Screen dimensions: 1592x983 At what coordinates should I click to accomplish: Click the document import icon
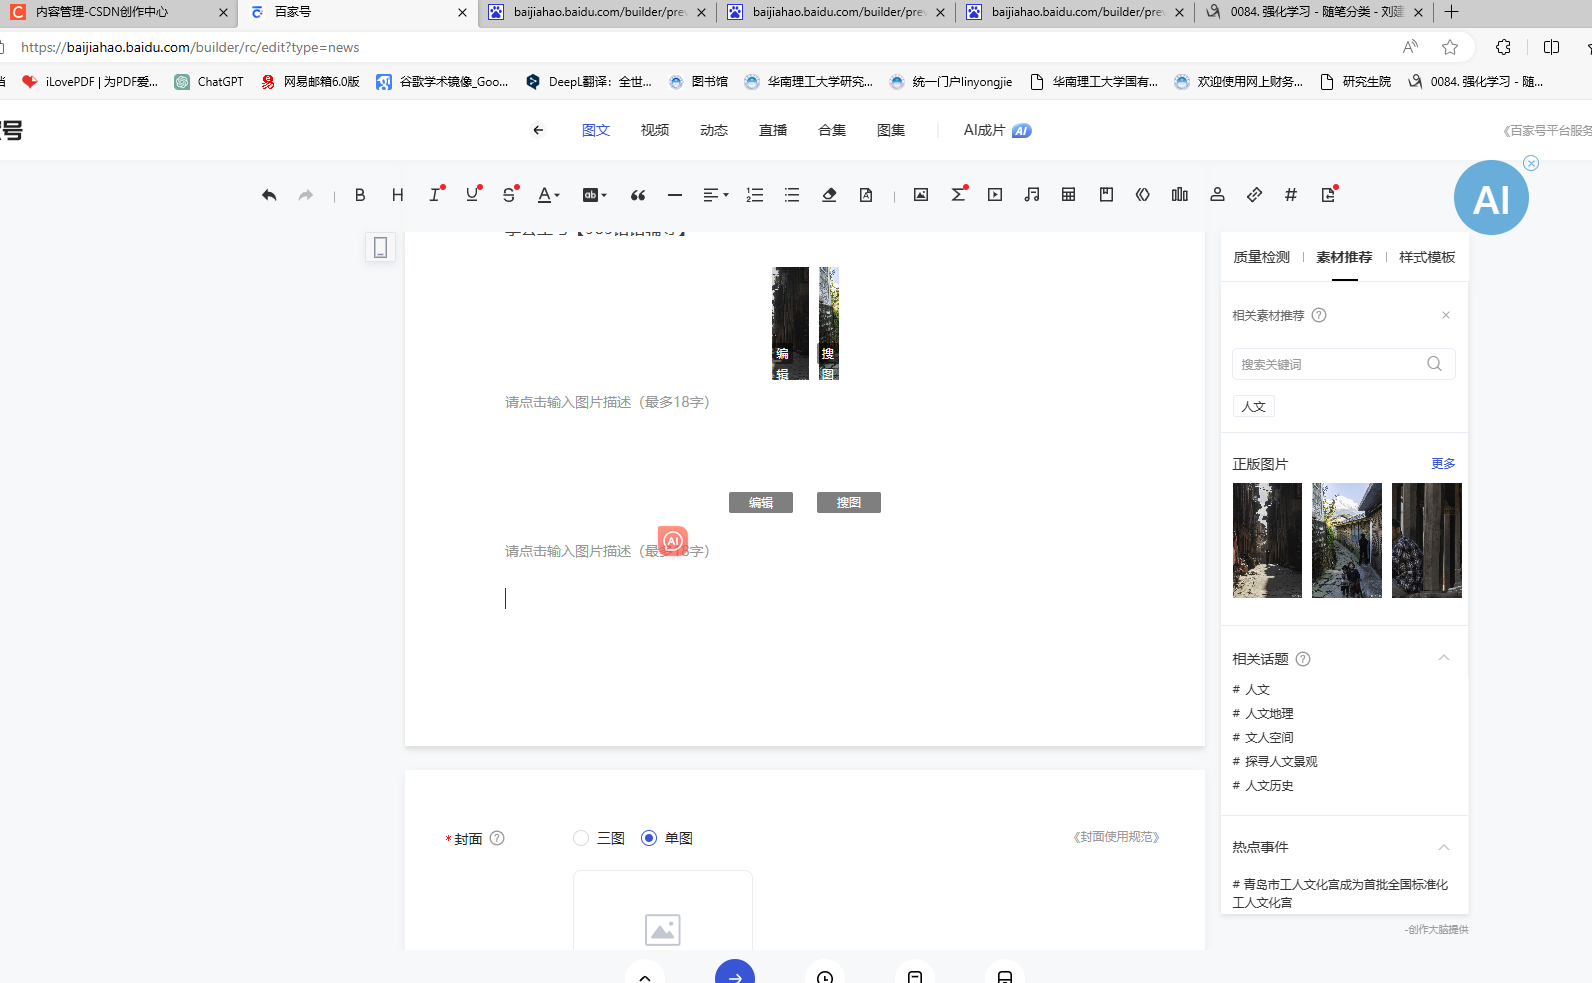point(866,195)
